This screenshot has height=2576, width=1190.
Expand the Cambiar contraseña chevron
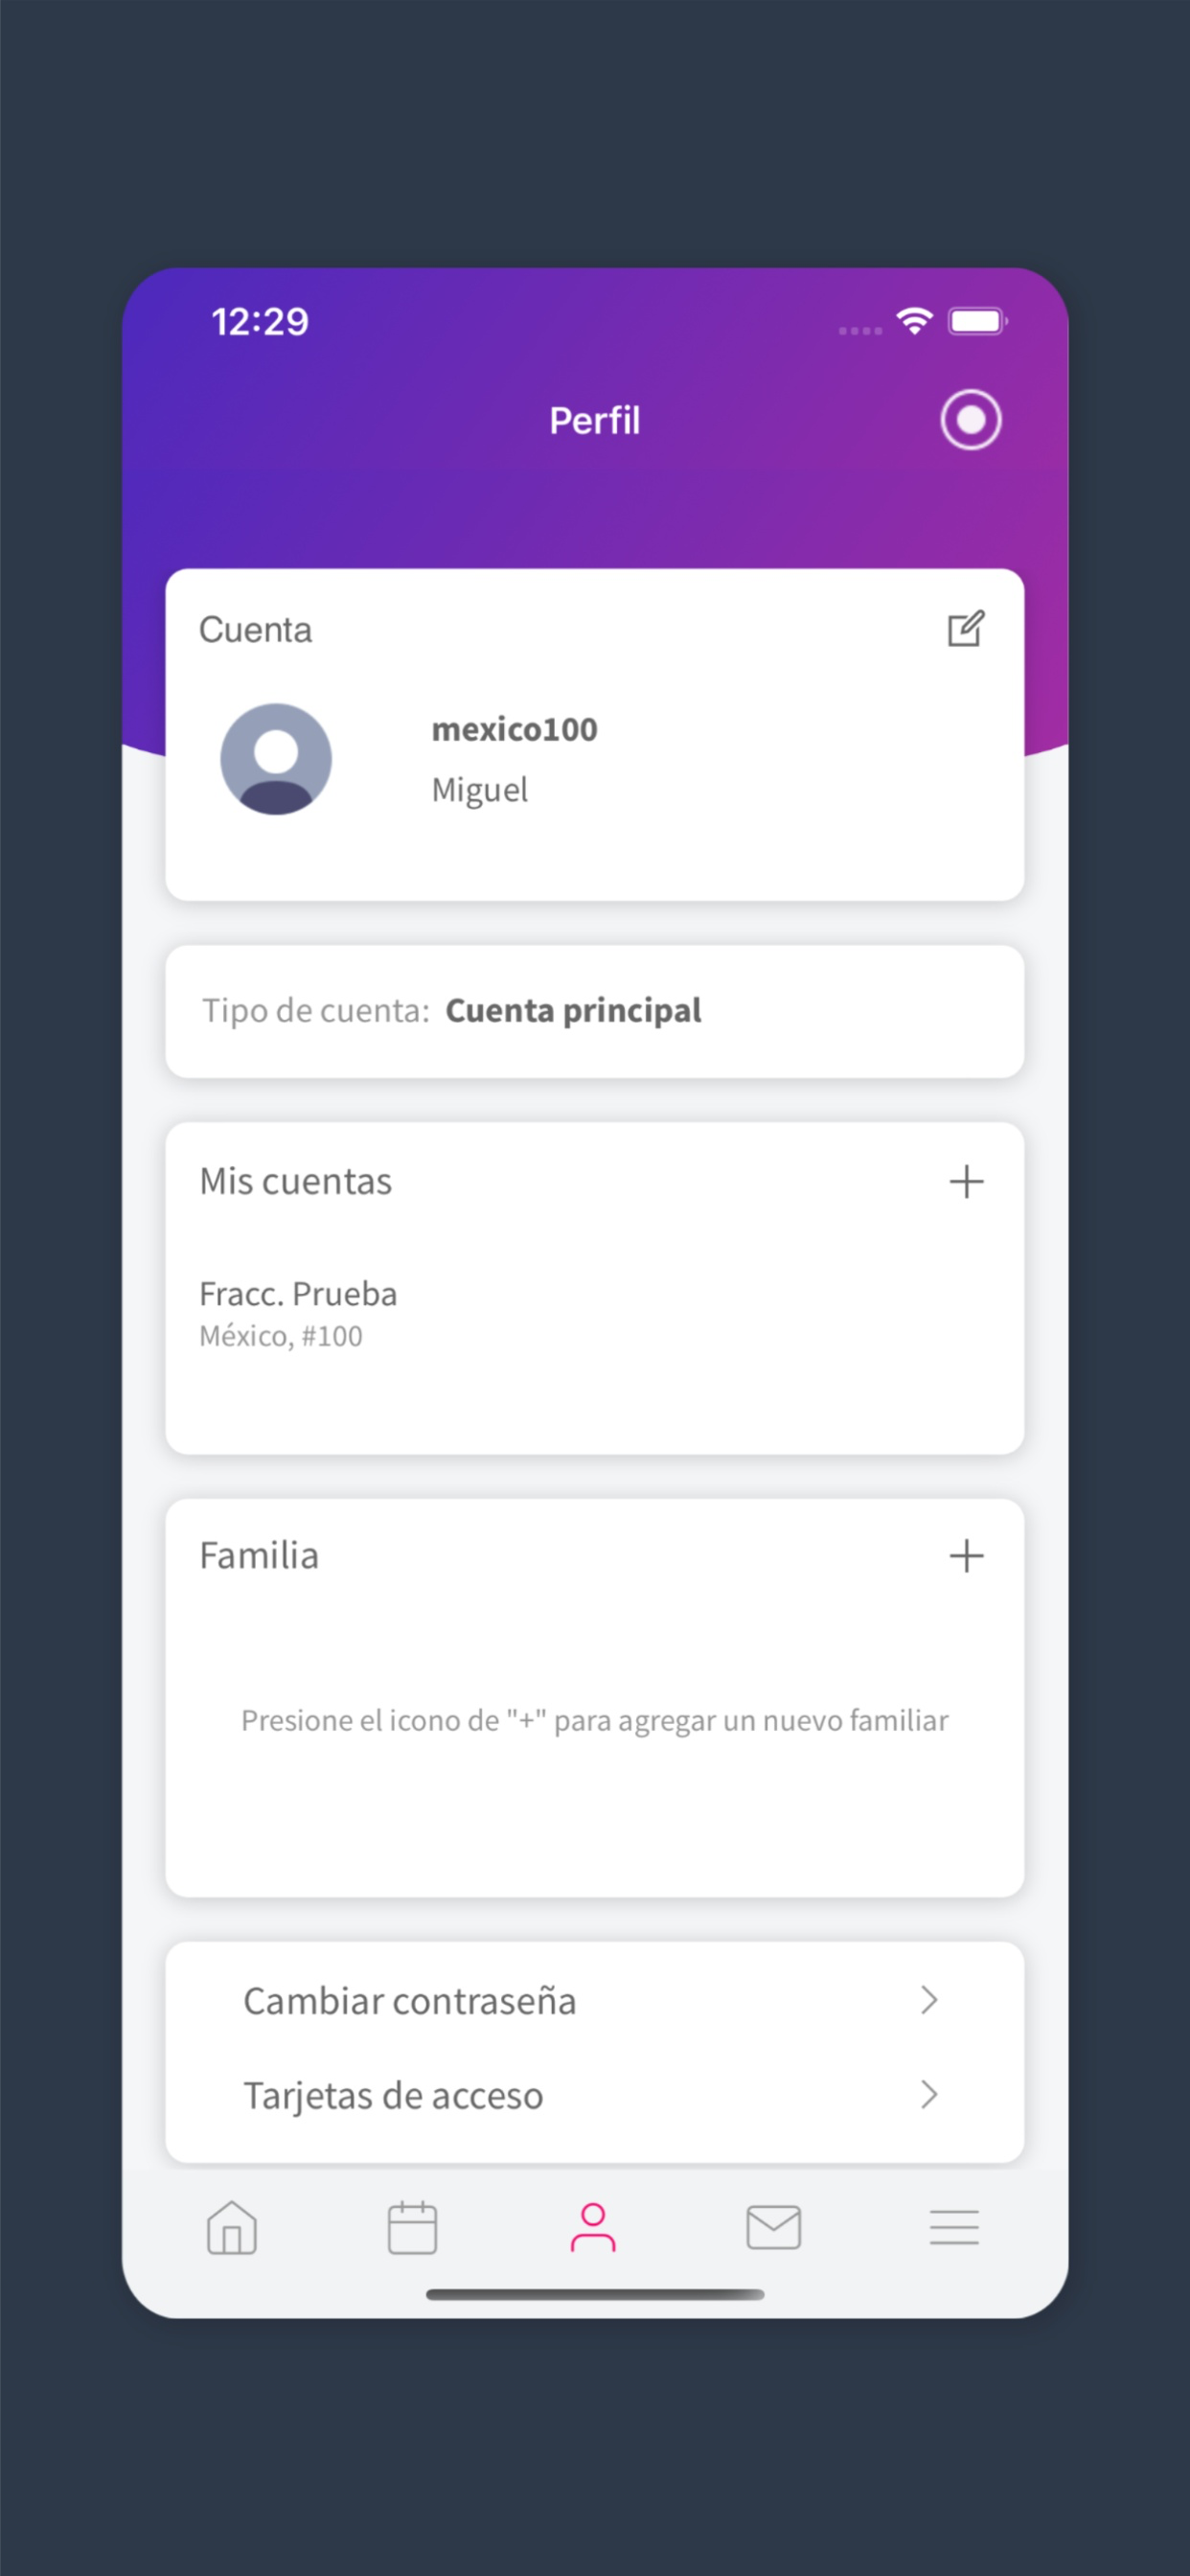[929, 2000]
